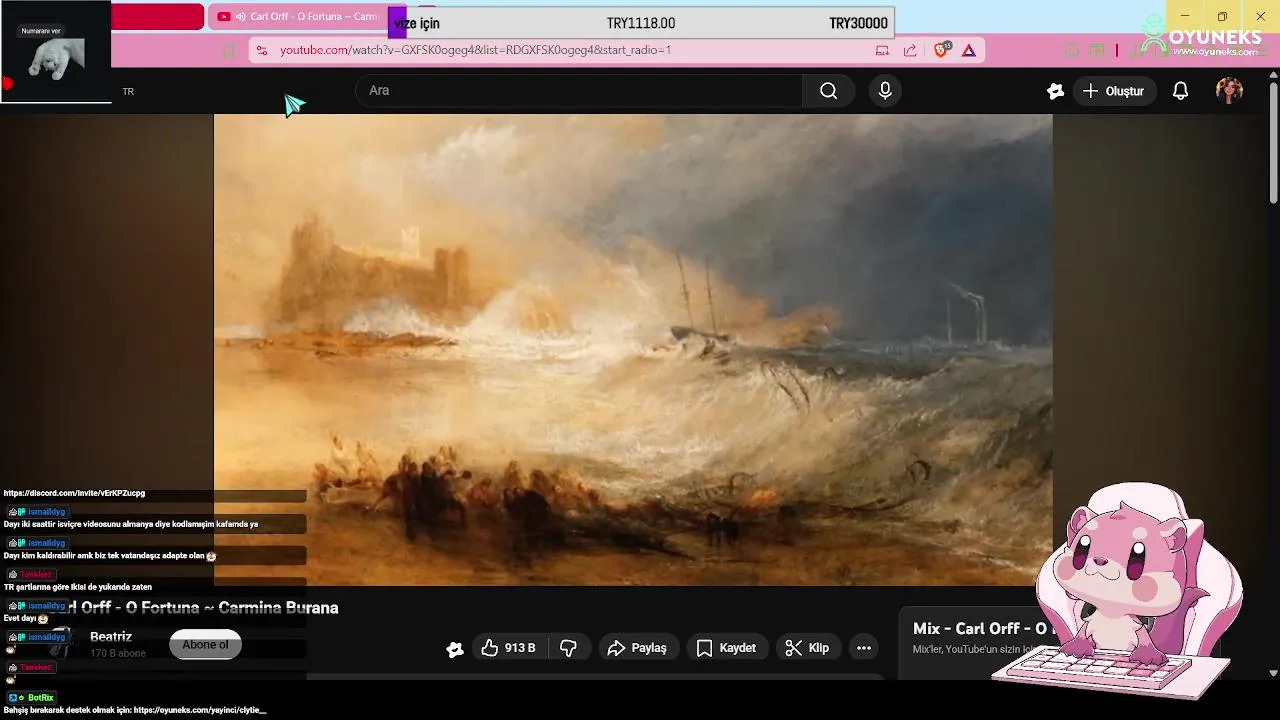Open the Brave Shields lion icon
The height and width of the screenshot is (720, 1280).
940,50
